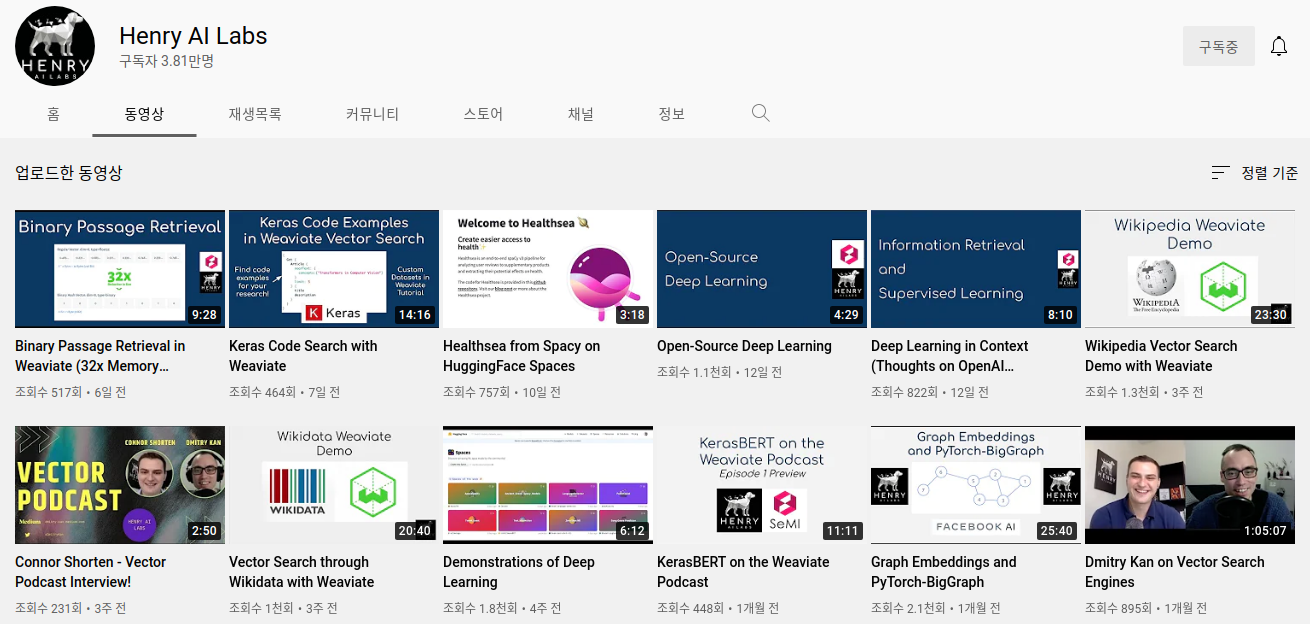Go to the 커뮤니티 tab
Image resolution: width=1310 pixels, height=624 pixels.
[x=372, y=114]
